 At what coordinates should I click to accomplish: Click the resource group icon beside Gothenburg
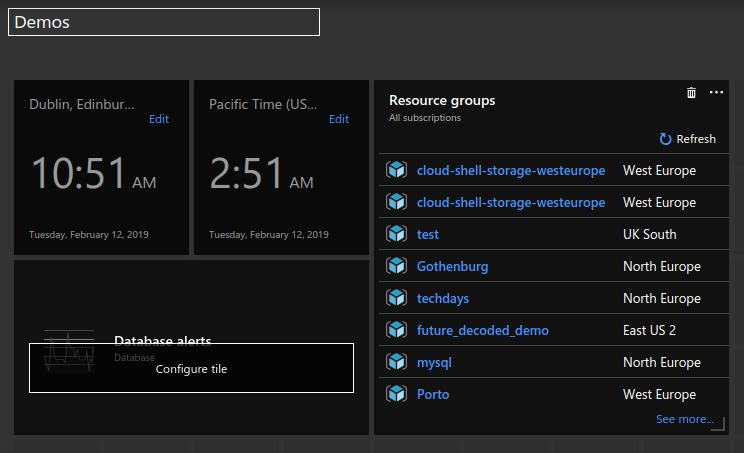396,266
